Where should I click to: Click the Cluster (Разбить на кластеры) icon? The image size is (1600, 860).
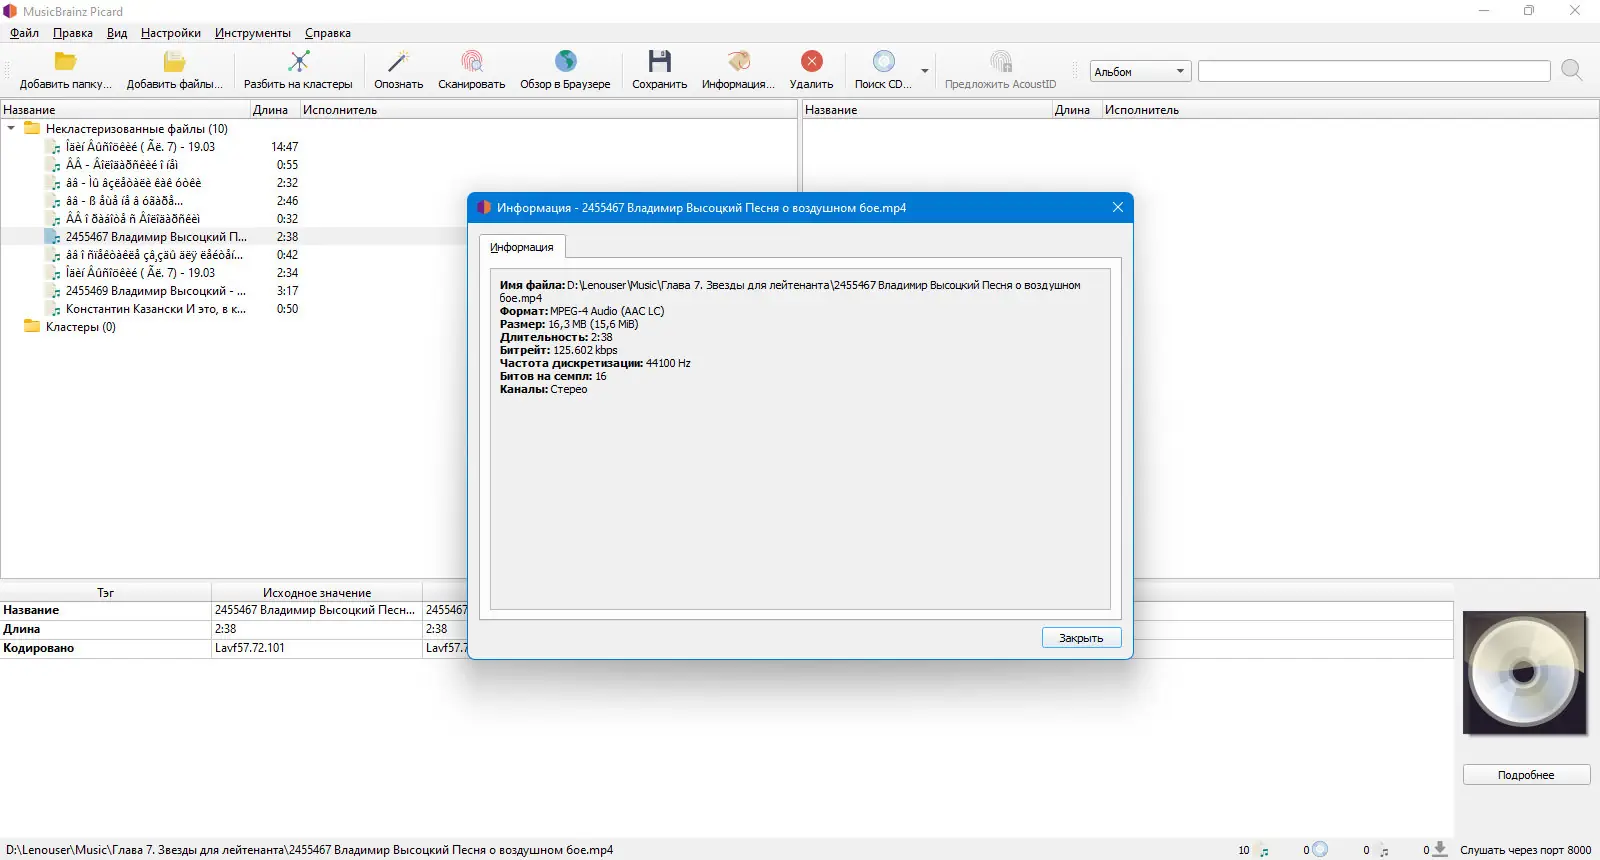(298, 61)
